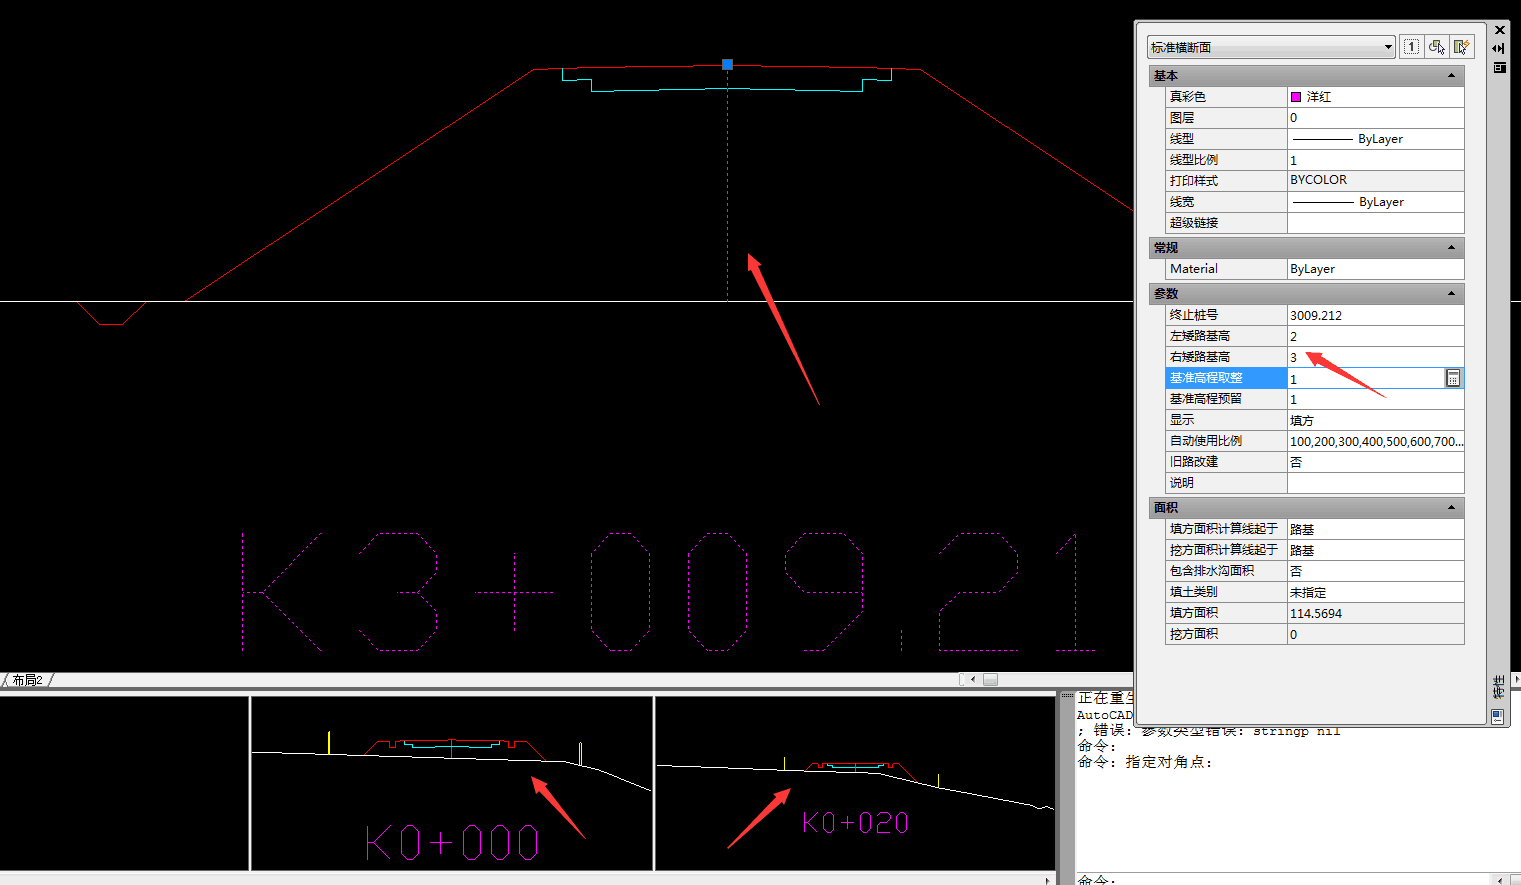Open Quick Select tool
The width and height of the screenshot is (1521, 885).
click(1462, 47)
